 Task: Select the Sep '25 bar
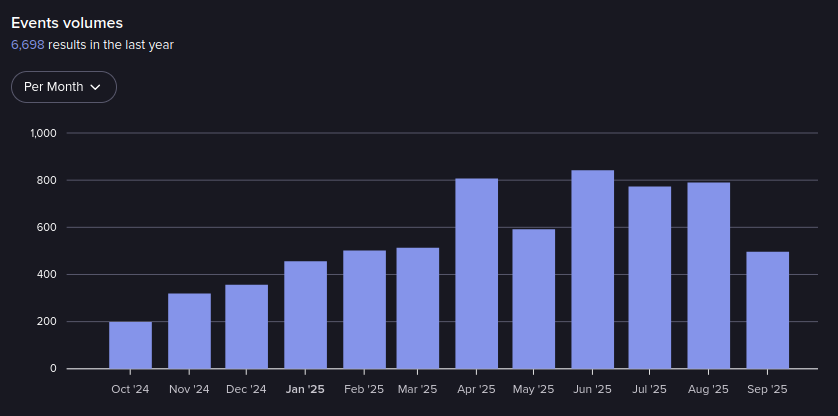point(767,310)
